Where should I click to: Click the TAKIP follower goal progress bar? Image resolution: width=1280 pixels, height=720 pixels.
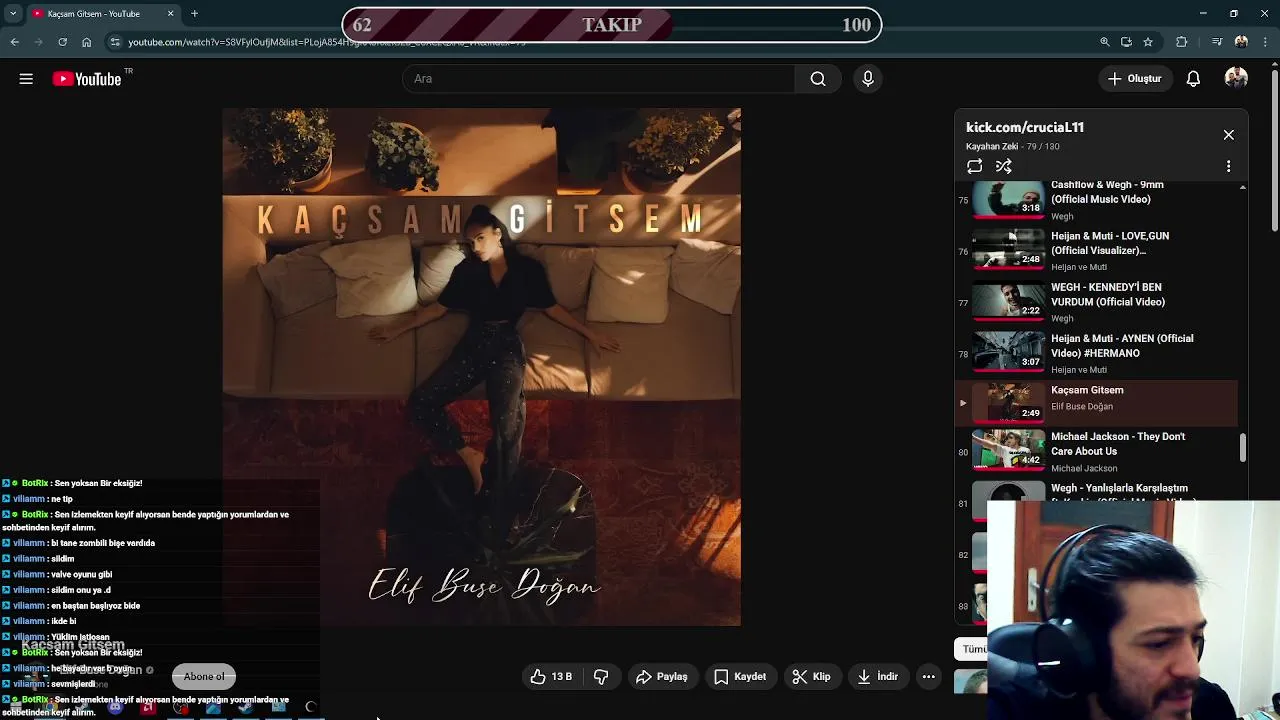pyautogui.click(x=612, y=25)
